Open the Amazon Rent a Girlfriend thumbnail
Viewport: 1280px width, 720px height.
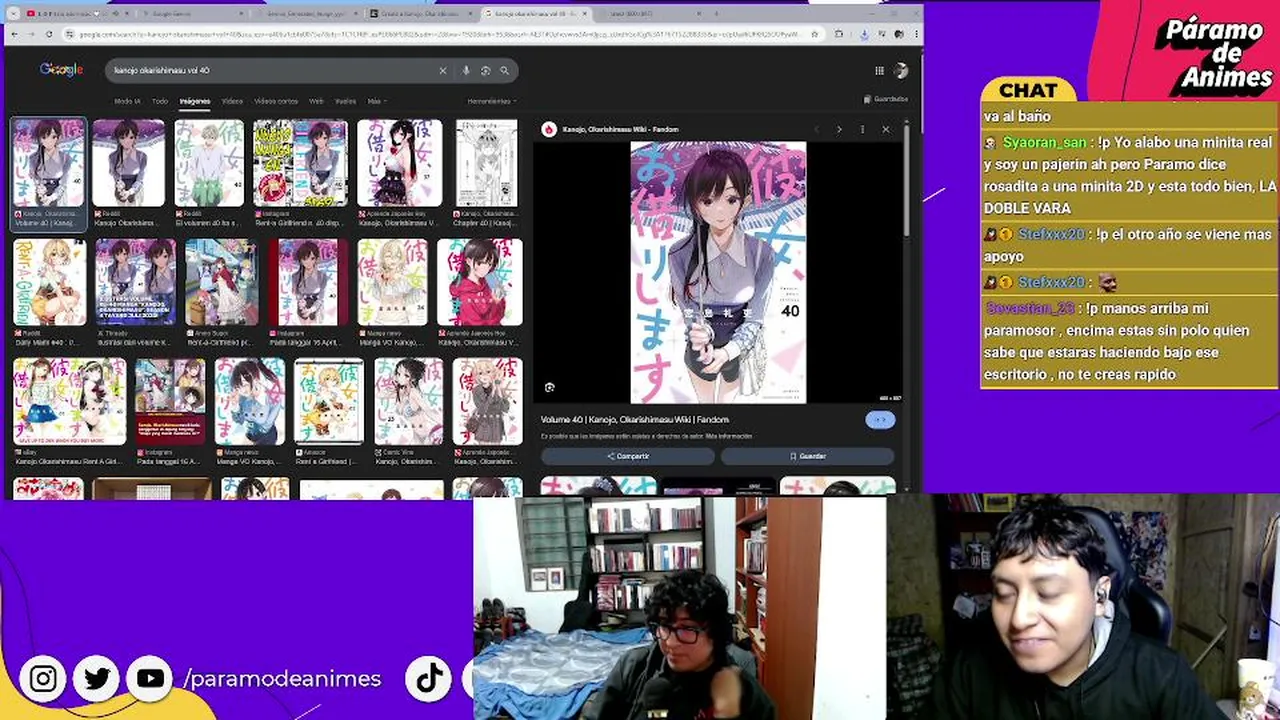tap(329, 401)
